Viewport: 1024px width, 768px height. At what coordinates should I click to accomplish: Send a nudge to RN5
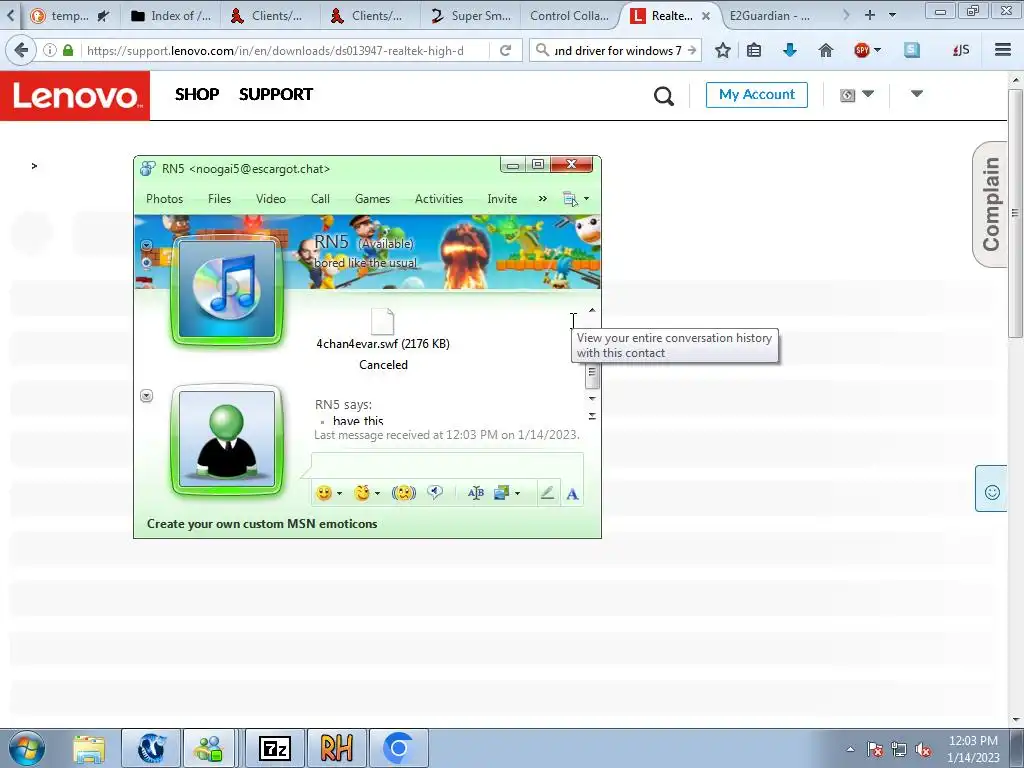tap(404, 493)
